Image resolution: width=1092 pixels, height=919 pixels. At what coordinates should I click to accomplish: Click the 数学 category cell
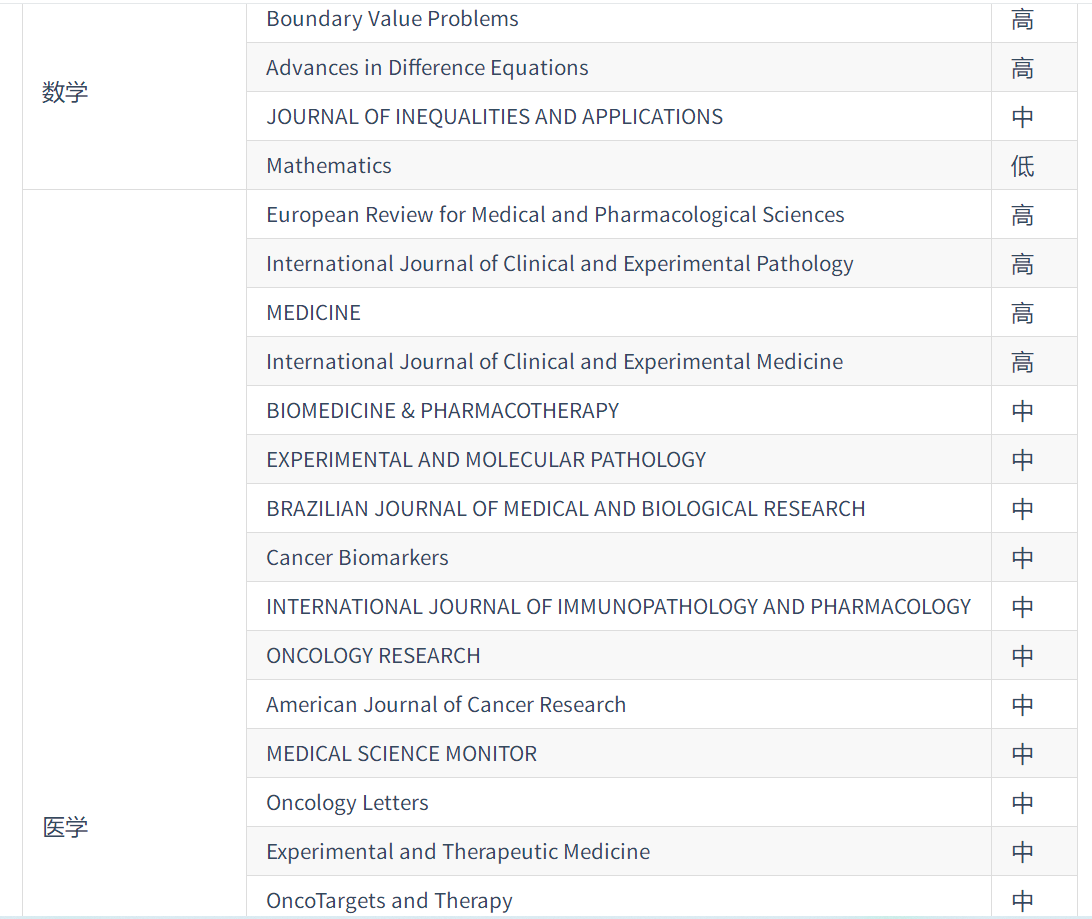coord(65,92)
